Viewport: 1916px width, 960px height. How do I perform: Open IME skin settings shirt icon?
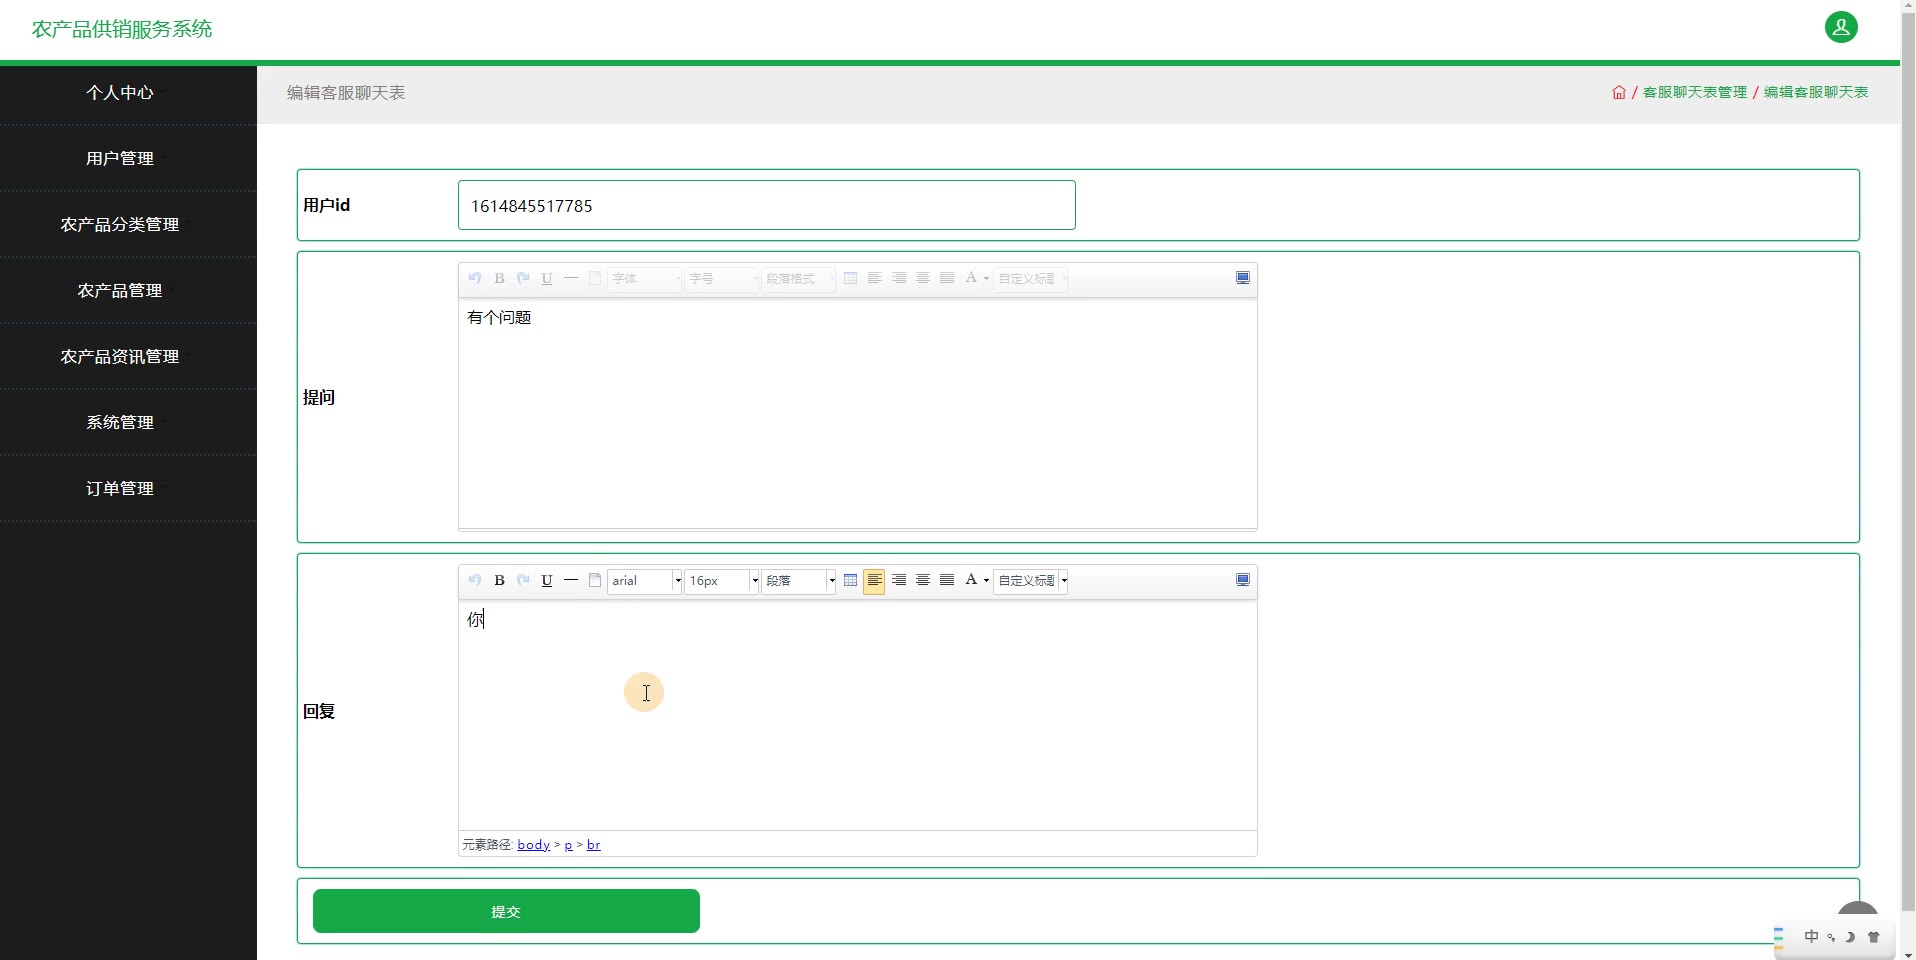click(1874, 937)
